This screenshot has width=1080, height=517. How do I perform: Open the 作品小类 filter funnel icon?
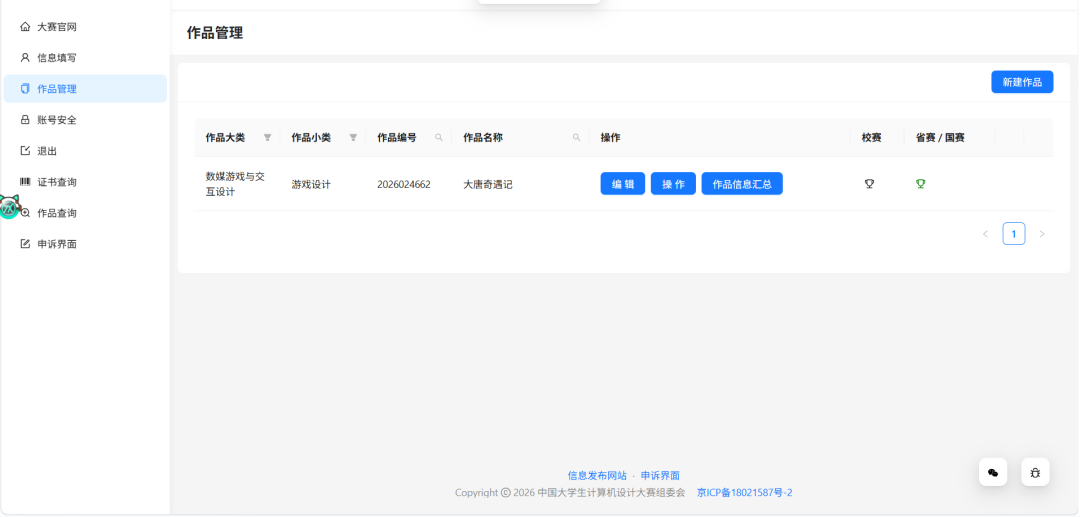[353, 138]
